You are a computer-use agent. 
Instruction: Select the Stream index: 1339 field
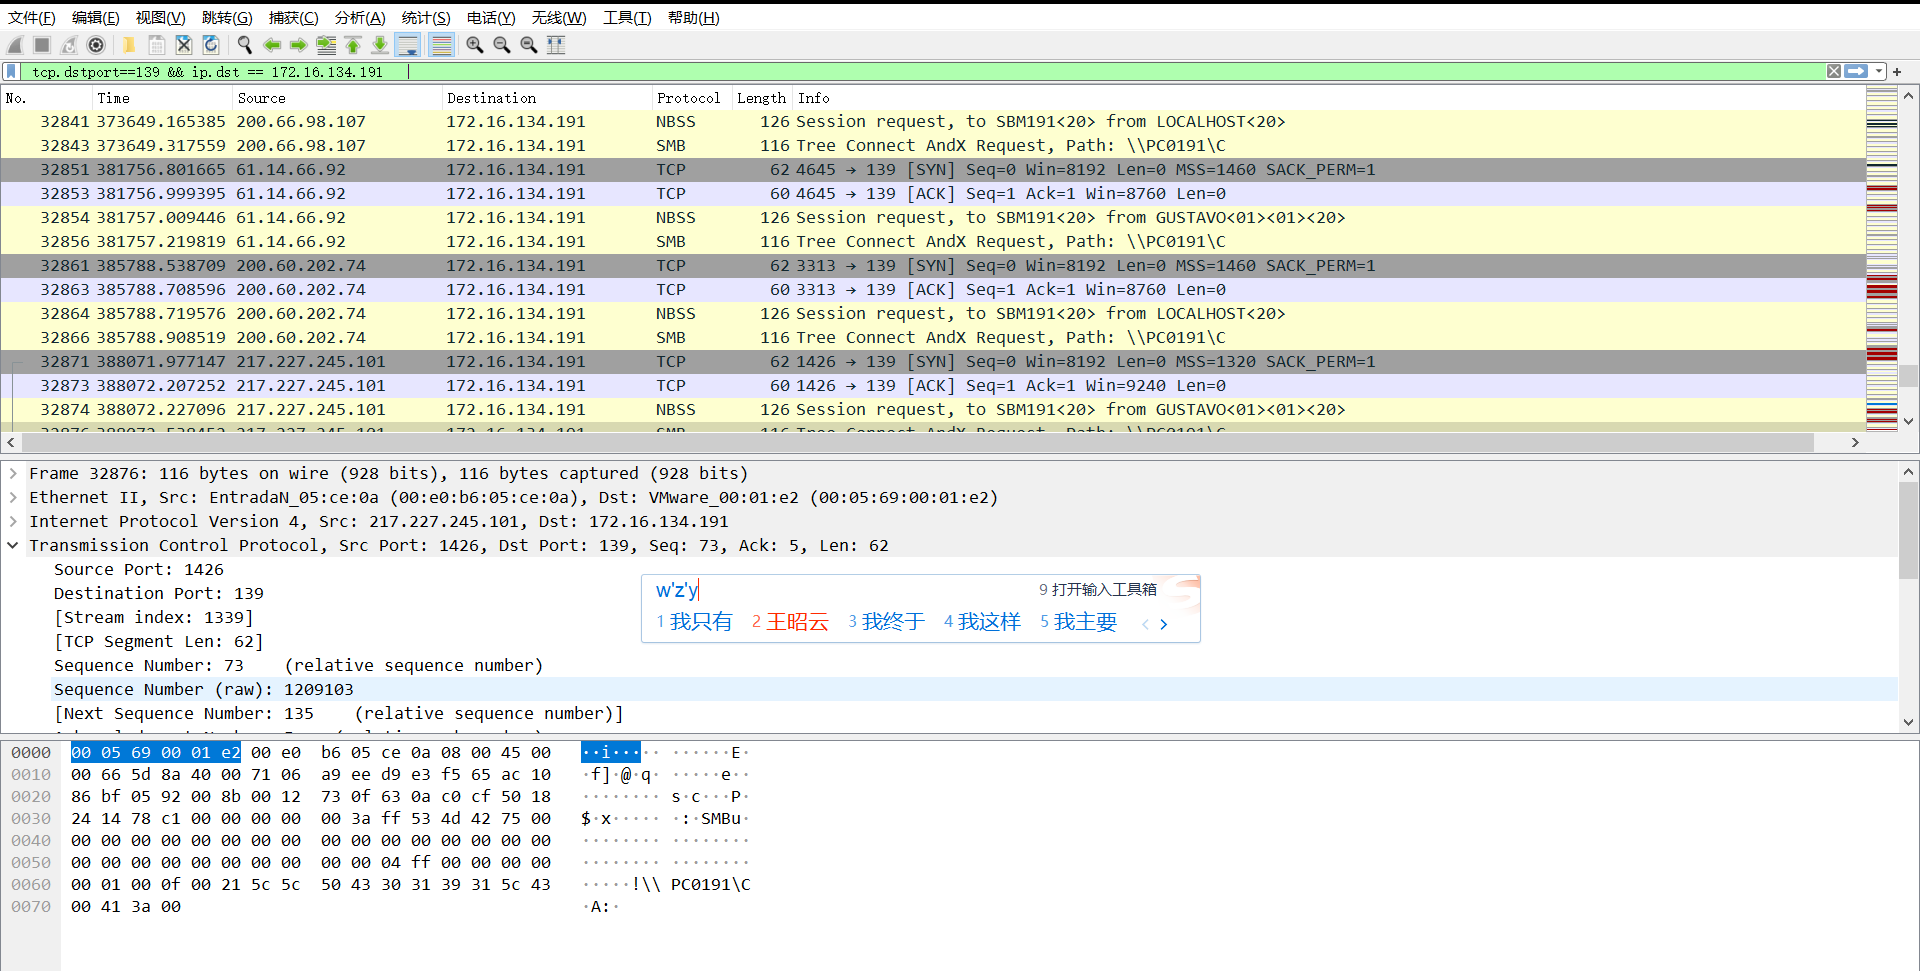(153, 617)
